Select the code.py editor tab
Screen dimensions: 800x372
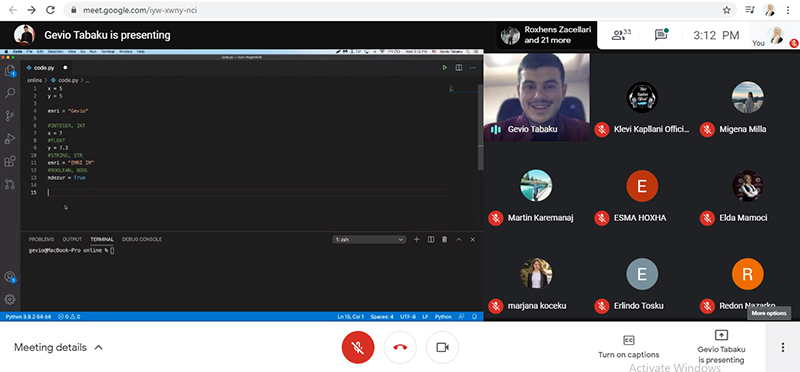46,67
